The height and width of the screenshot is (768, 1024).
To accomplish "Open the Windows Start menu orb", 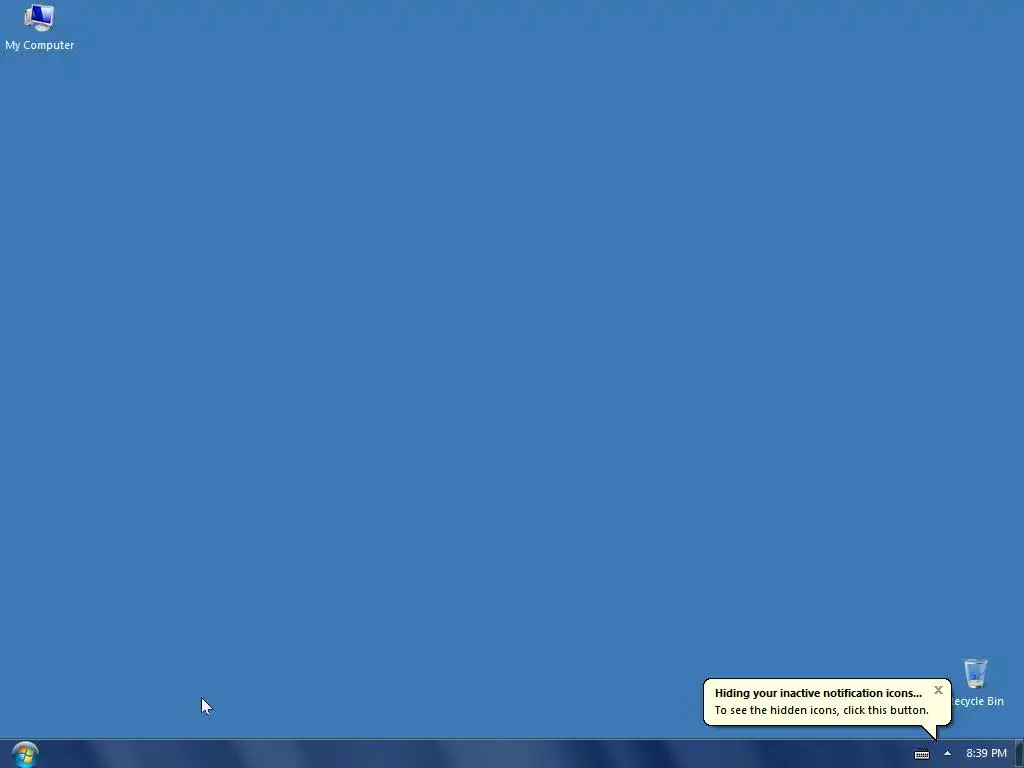I will click(x=25, y=755).
